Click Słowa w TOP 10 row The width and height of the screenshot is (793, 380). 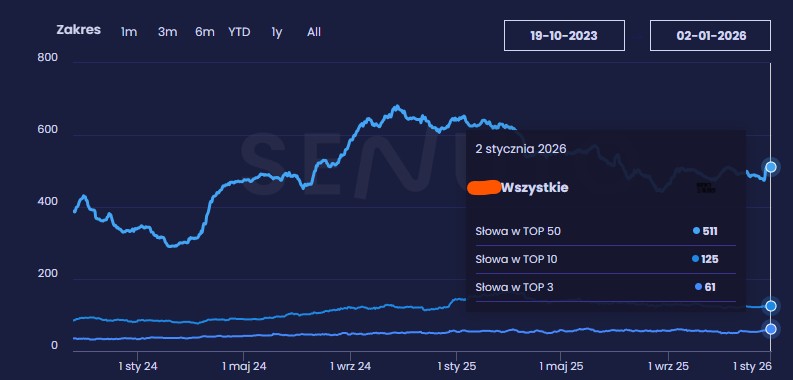[x=605, y=260]
